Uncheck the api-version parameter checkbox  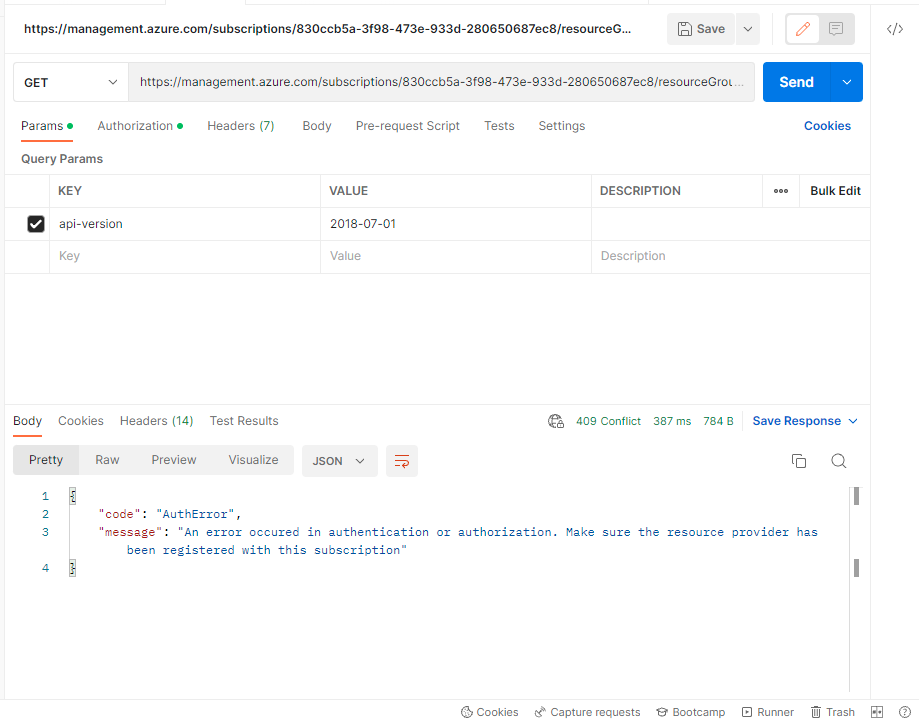36,224
